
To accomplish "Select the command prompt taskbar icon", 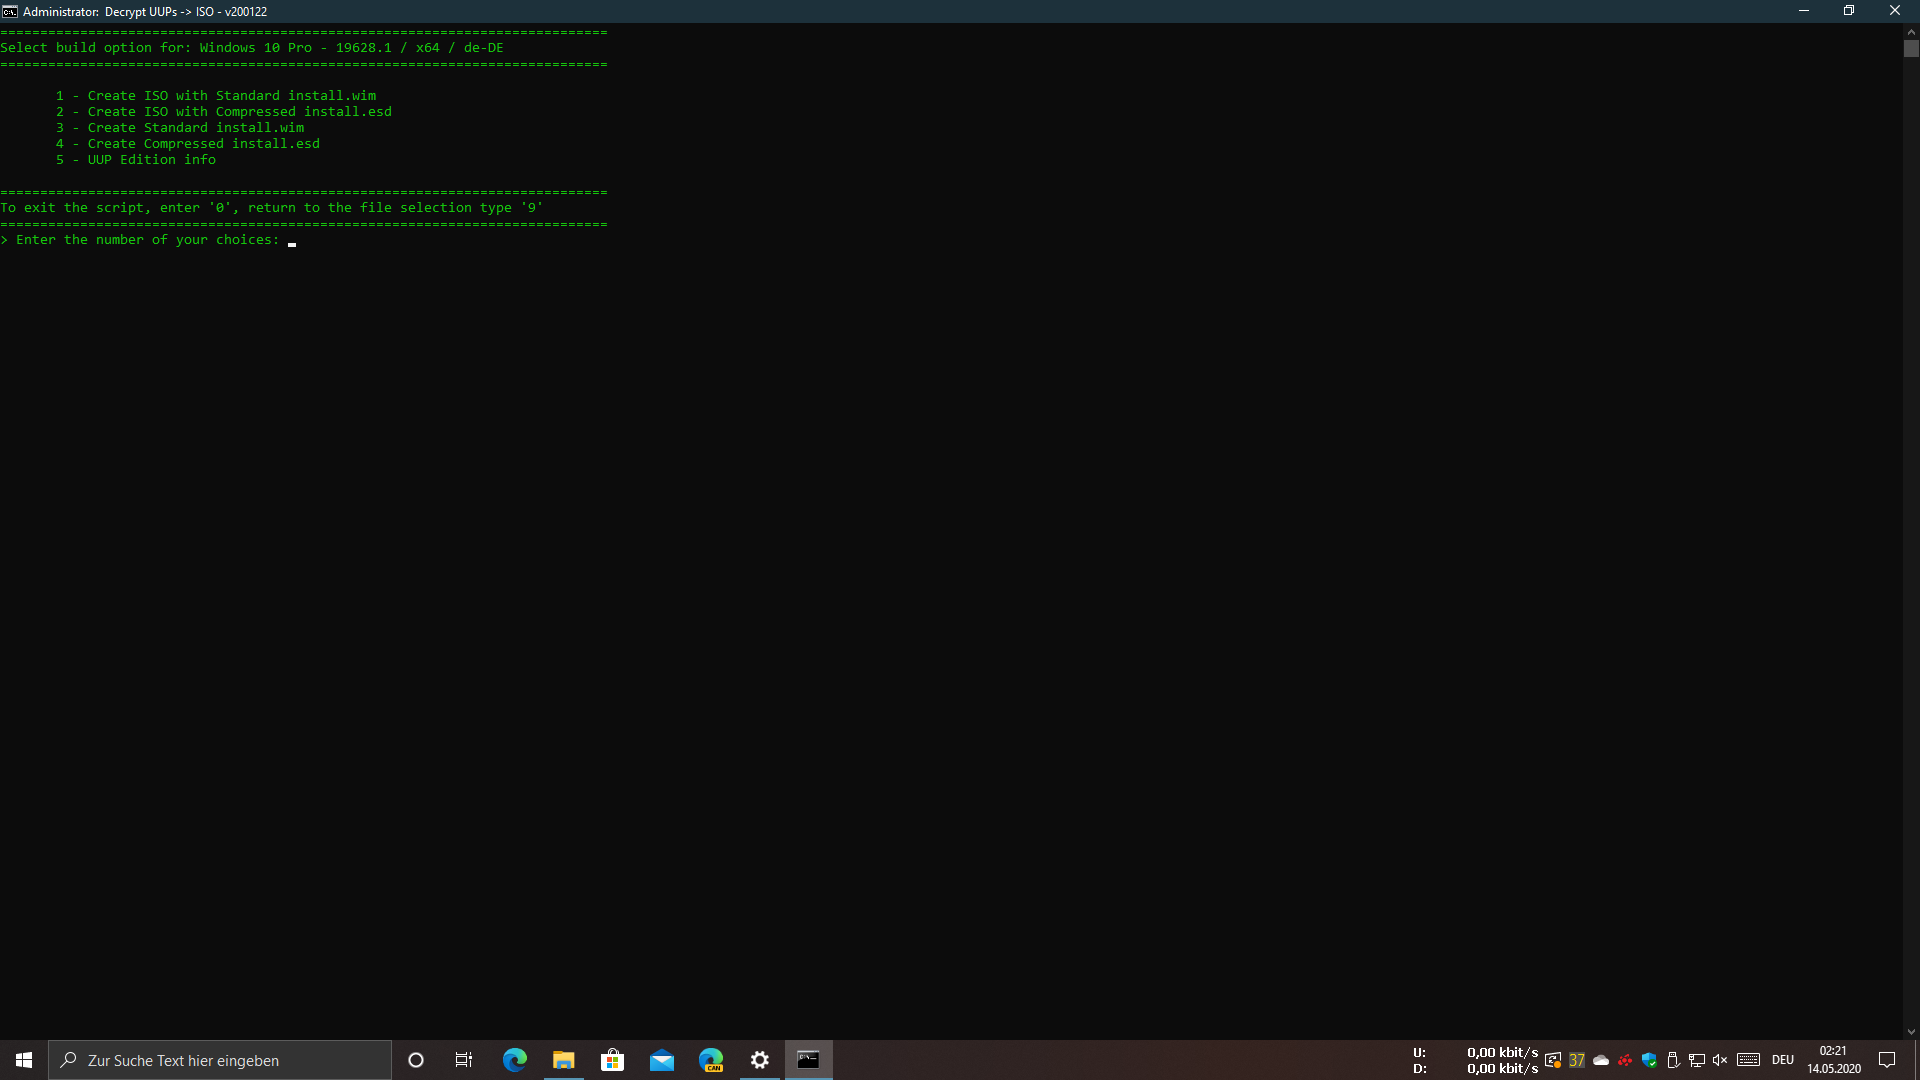I will click(x=808, y=1060).
